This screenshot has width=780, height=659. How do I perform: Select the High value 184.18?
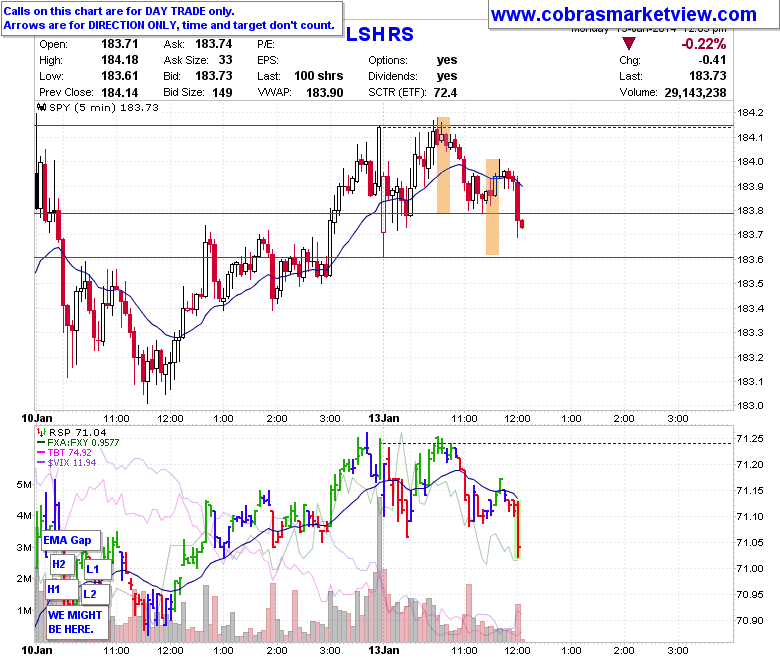119,60
